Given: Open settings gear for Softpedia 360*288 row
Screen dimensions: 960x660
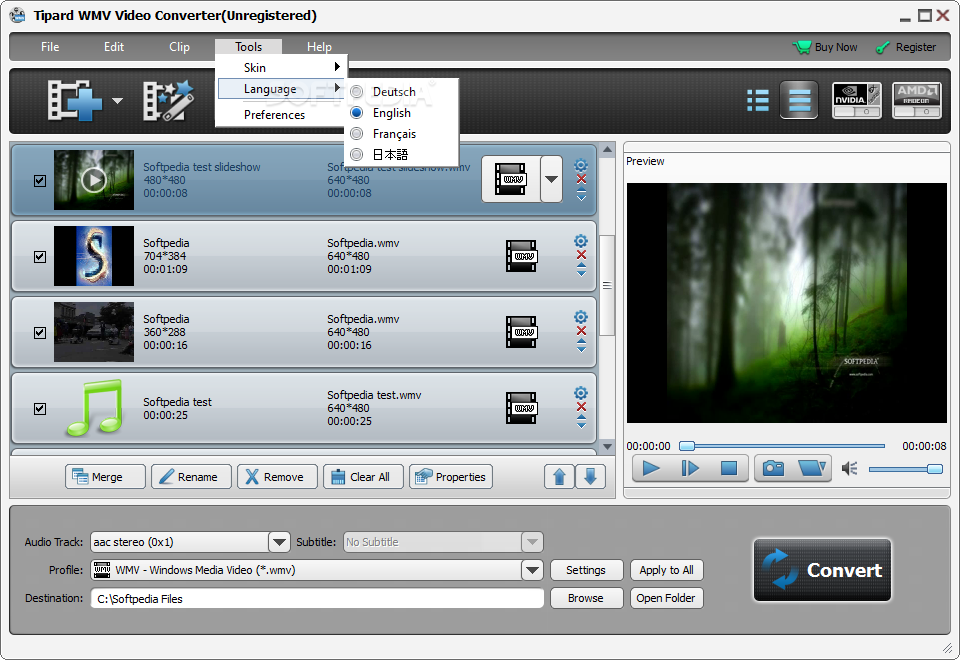Looking at the screenshot, I should click(580, 317).
